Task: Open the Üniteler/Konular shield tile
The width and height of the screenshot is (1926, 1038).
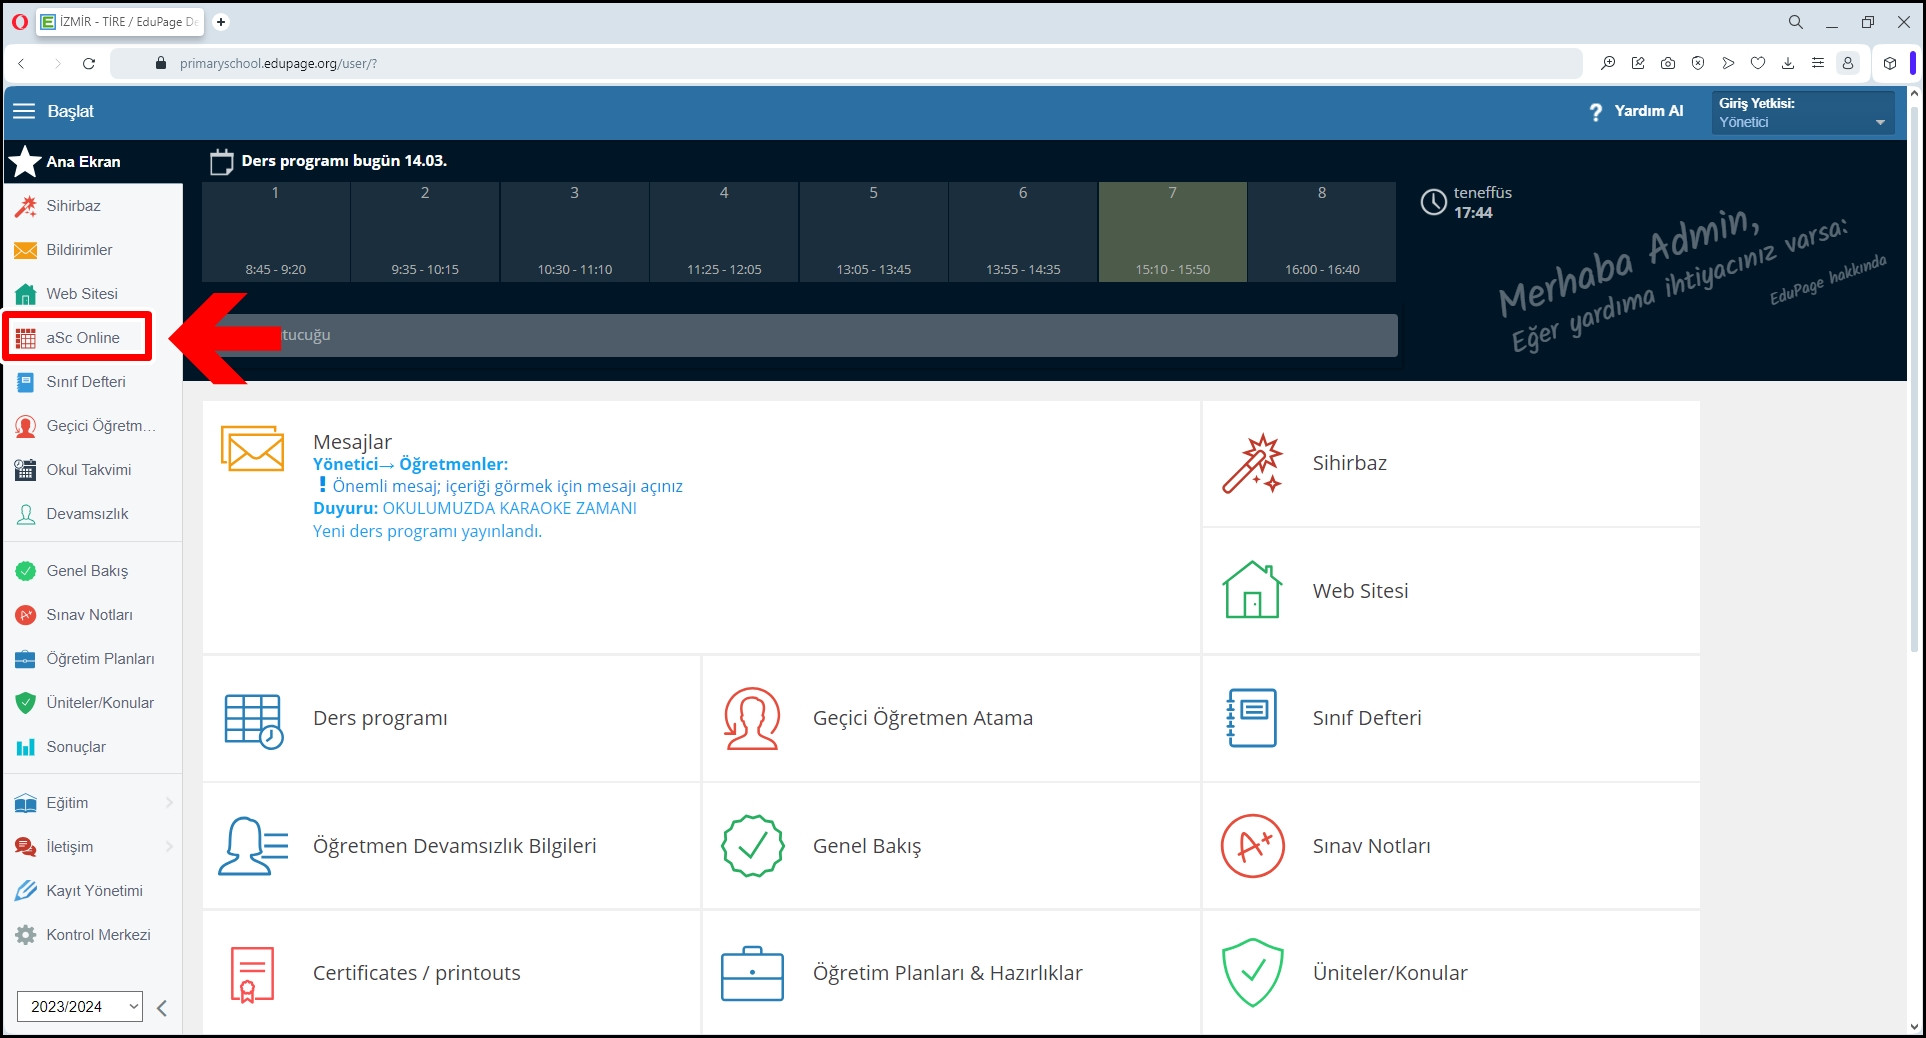Action: click(x=1451, y=973)
